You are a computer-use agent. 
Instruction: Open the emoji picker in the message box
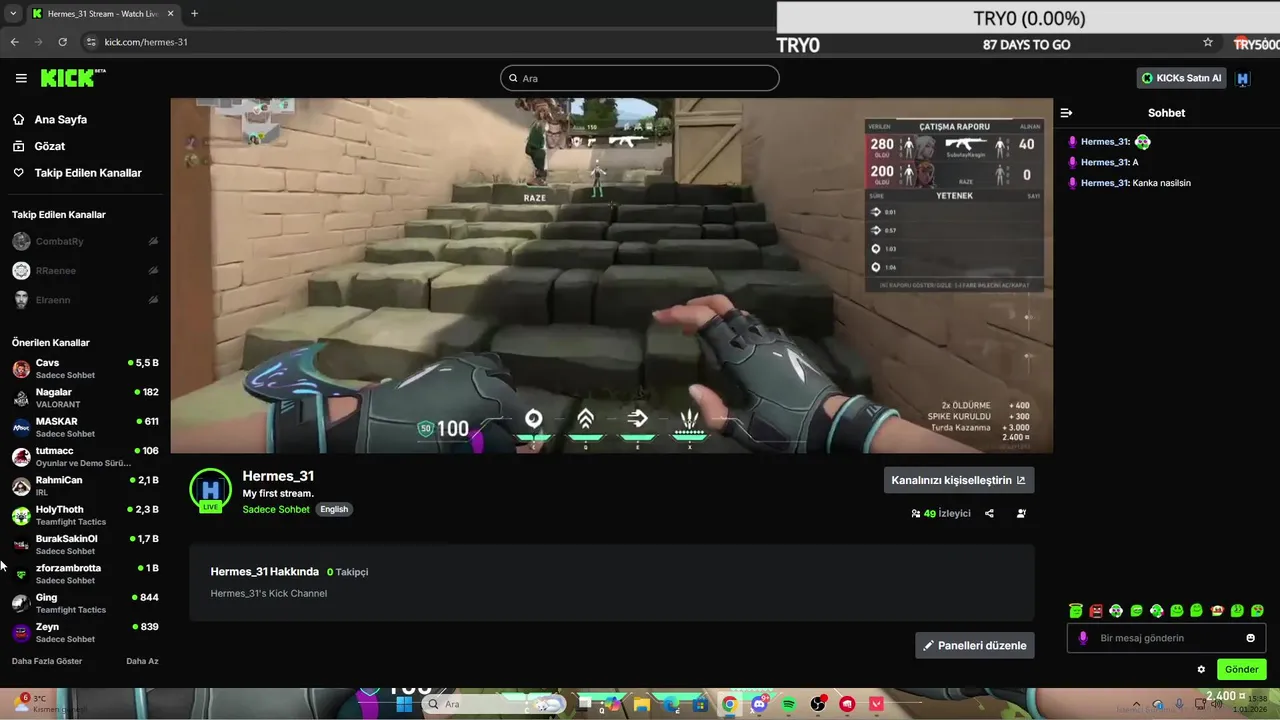[x=1250, y=638]
